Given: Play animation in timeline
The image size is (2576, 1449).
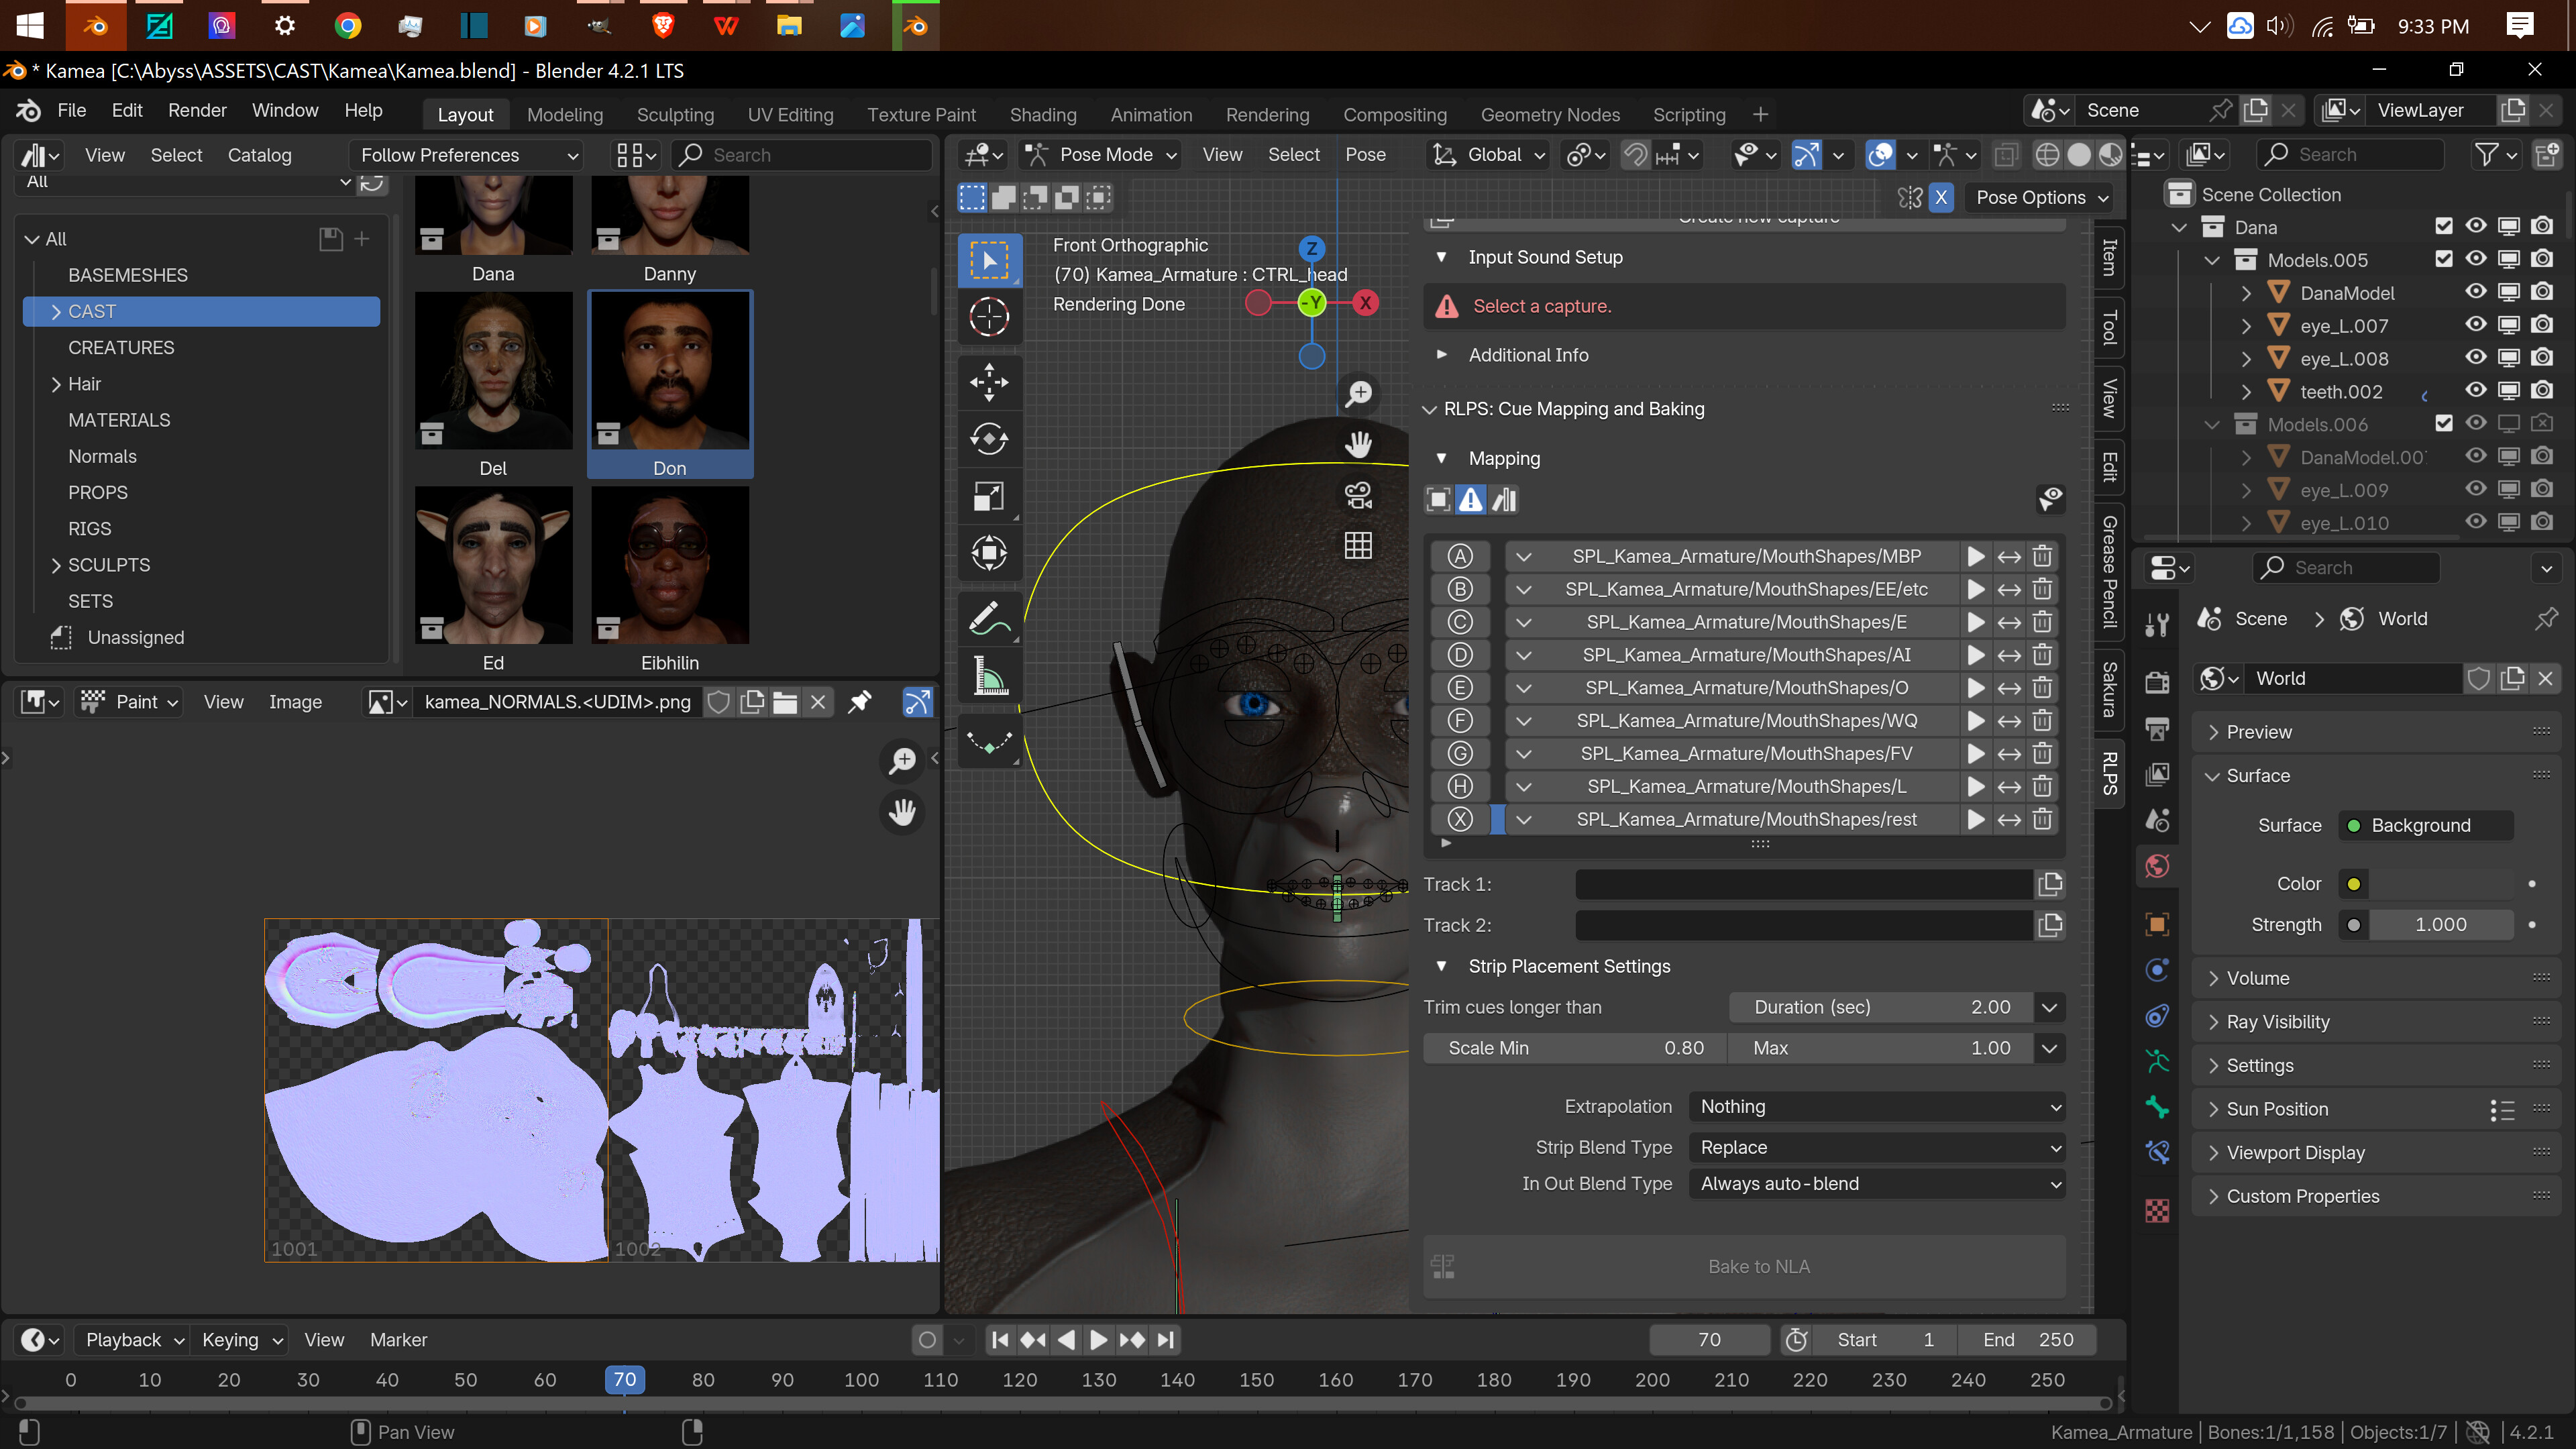Looking at the screenshot, I should pyautogui.click(x=1098, y=1339).
